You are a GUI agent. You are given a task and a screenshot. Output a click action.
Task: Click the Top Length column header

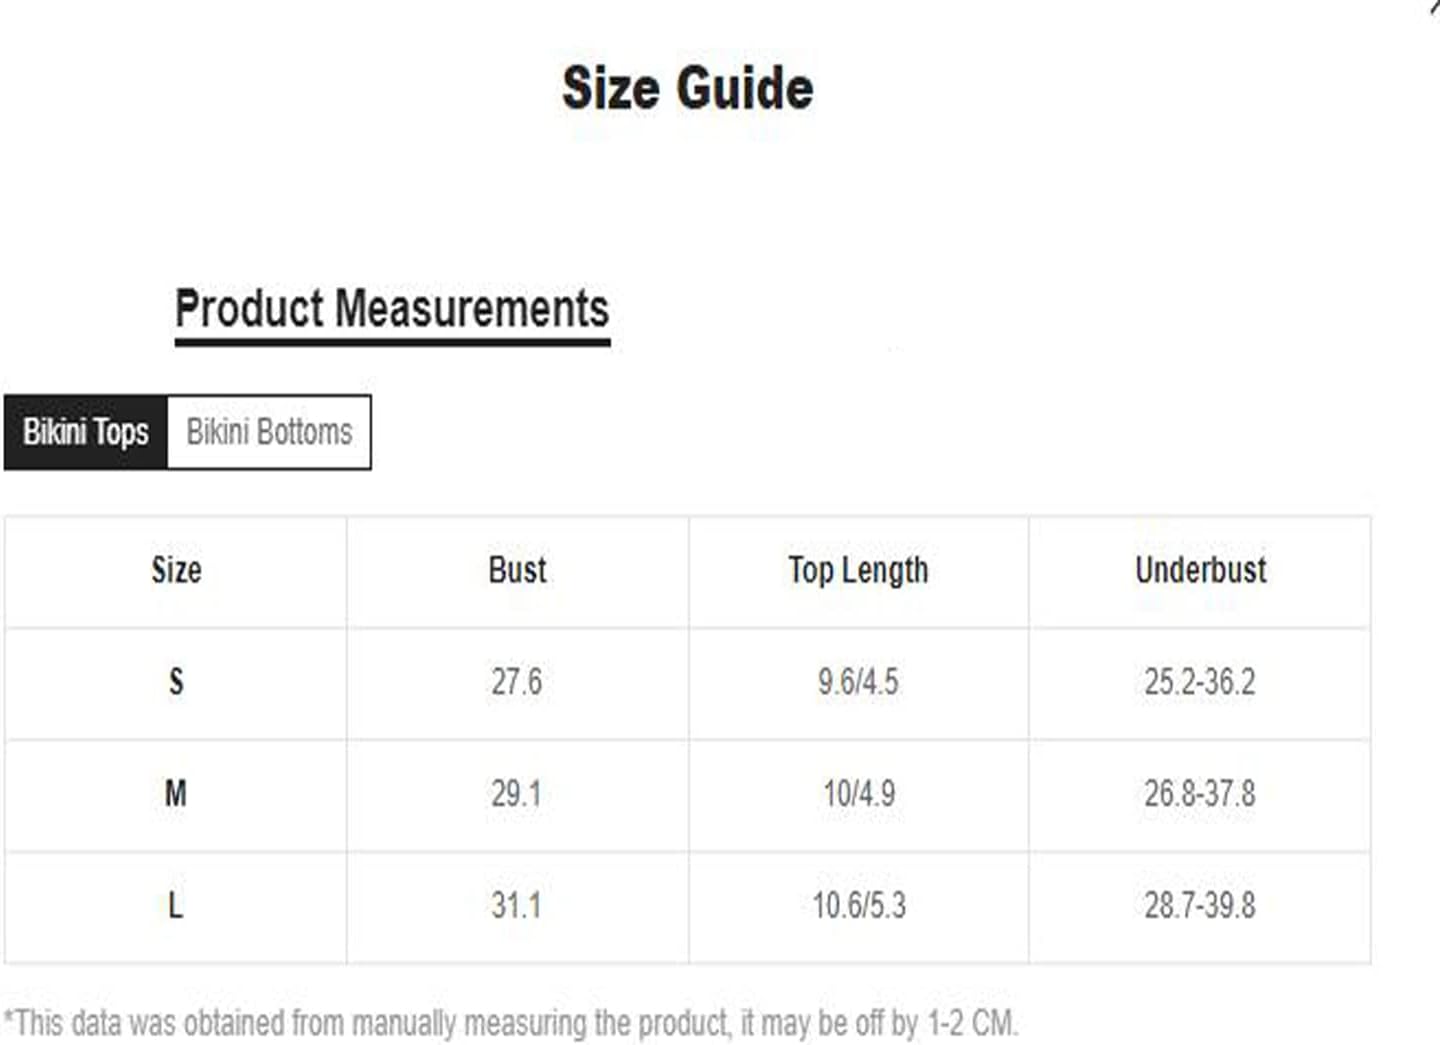coord(858,570)
